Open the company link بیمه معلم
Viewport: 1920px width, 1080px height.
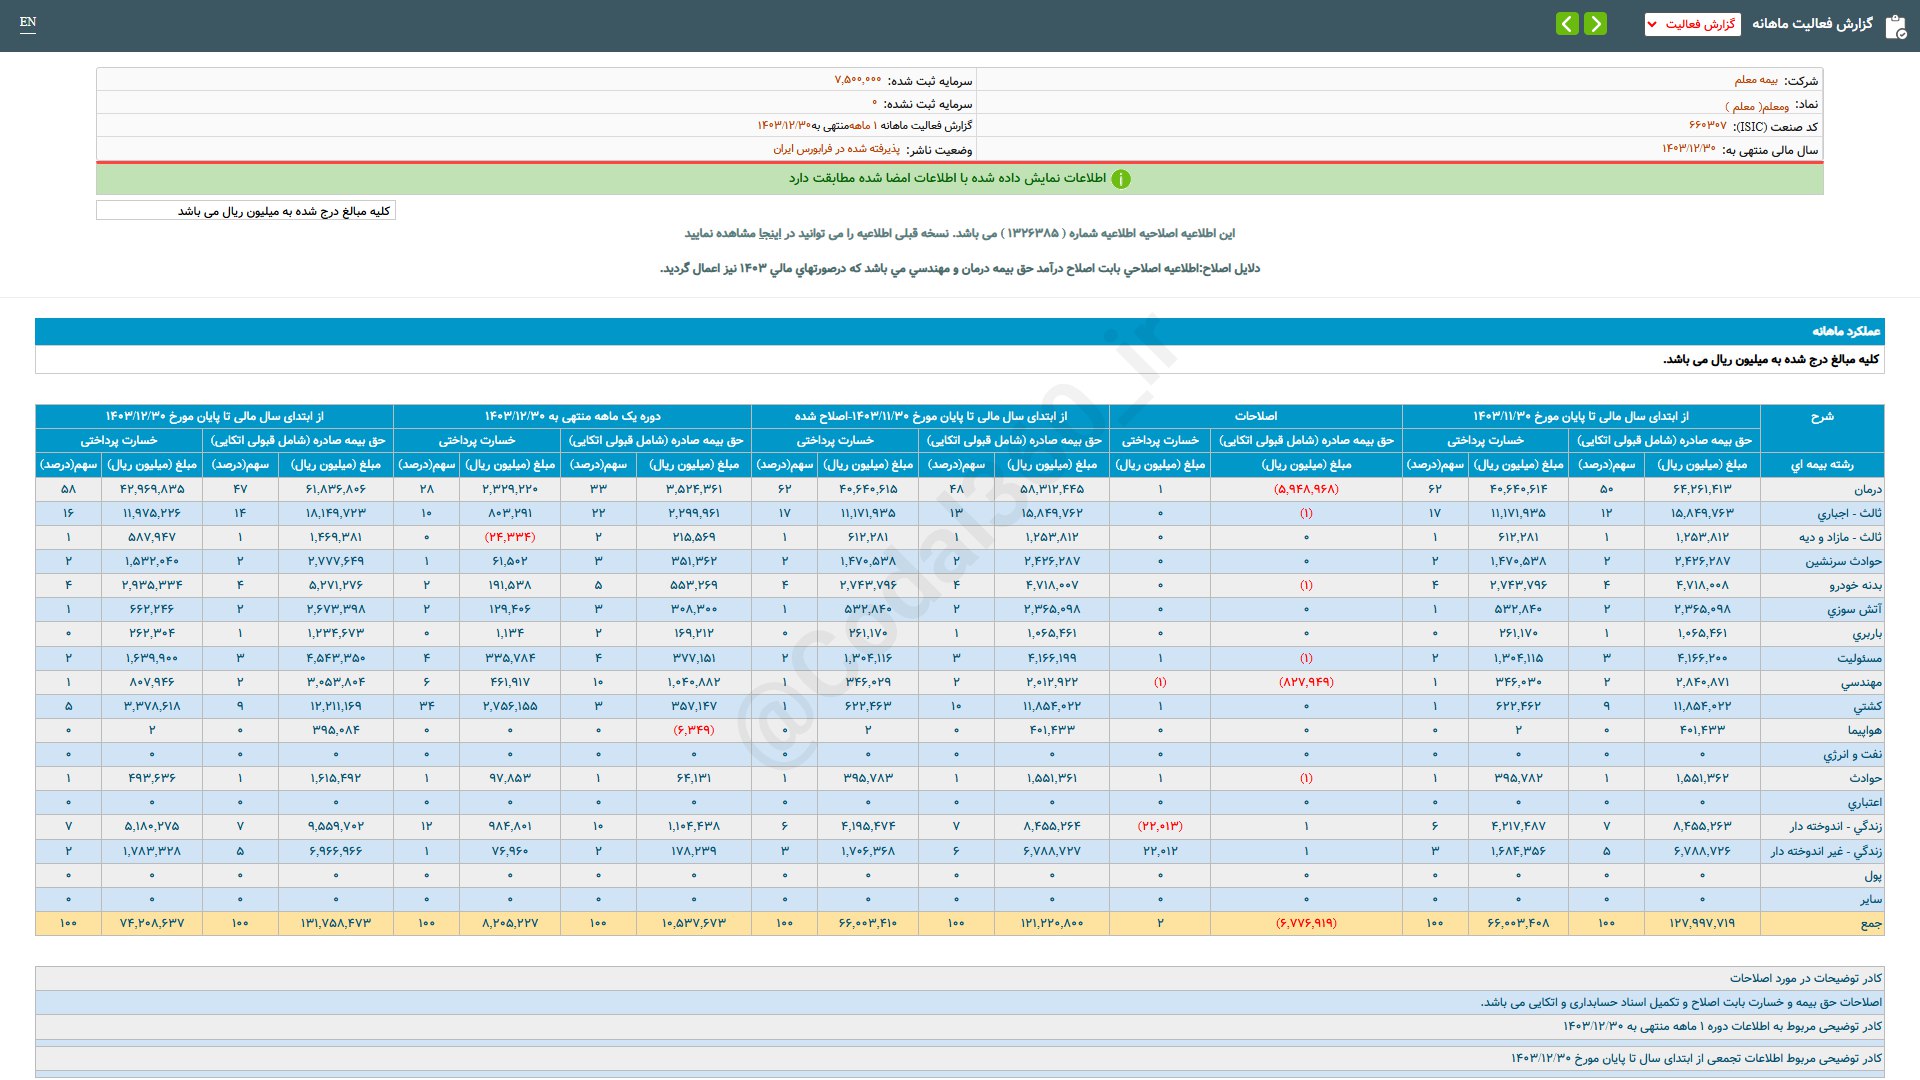pyautogui.click(x=1755, y=80)
